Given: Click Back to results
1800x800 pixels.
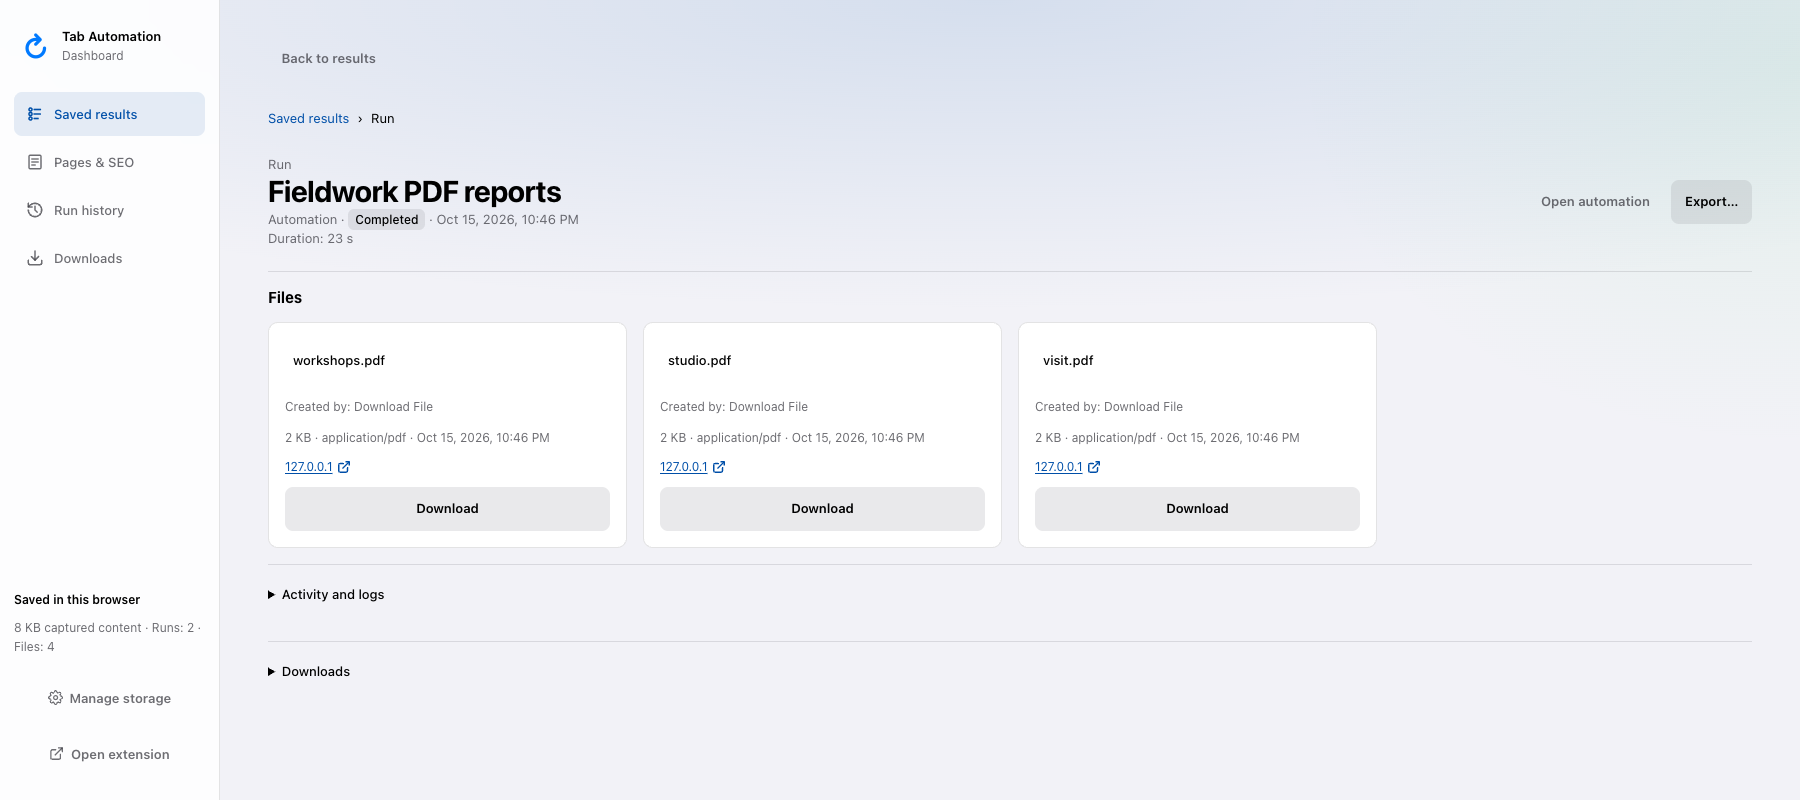Looking at the screenshot, I should tap(329, 59).
